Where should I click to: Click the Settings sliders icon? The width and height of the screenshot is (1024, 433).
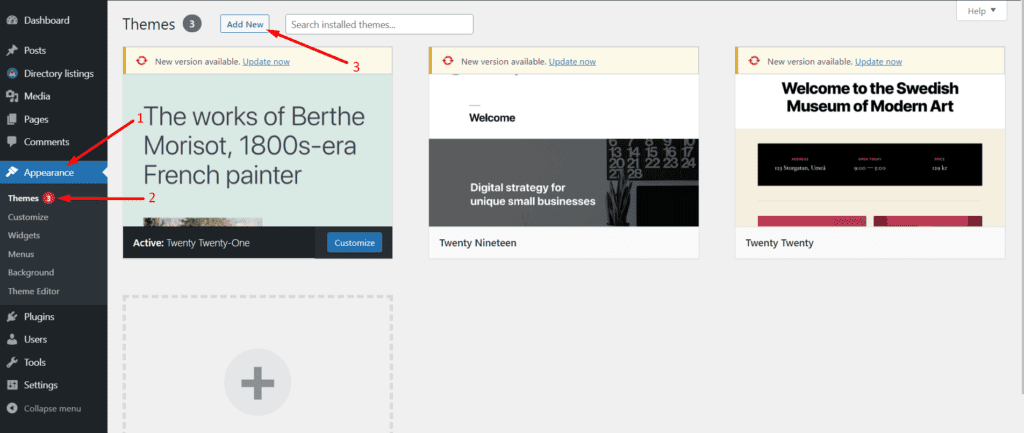pyautogui.click(x=12, y=385)
